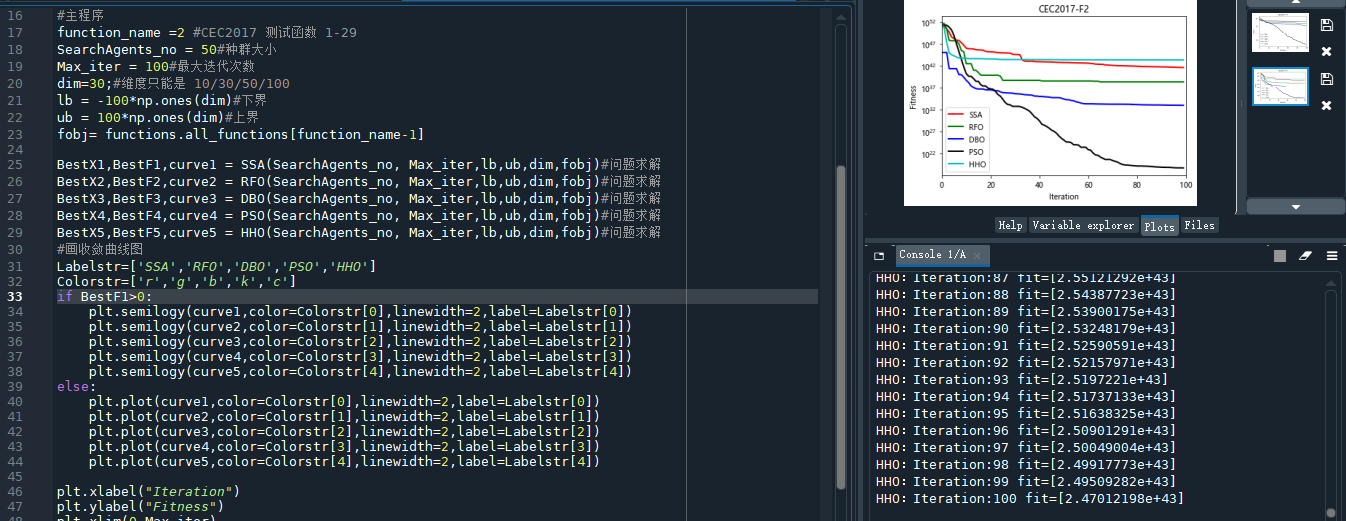Open the console hamburger options menu

pyautogui.click(x=1332, y=256)
